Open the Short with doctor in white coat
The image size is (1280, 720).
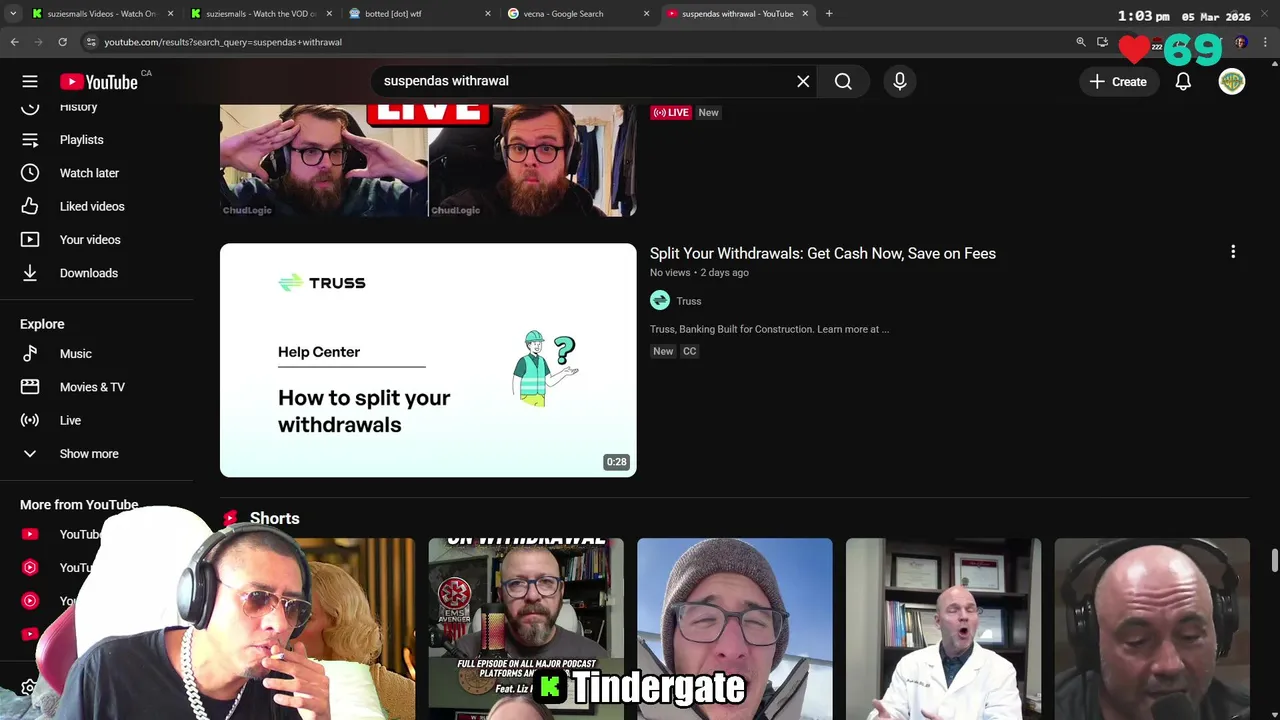(x=943, y=629)
